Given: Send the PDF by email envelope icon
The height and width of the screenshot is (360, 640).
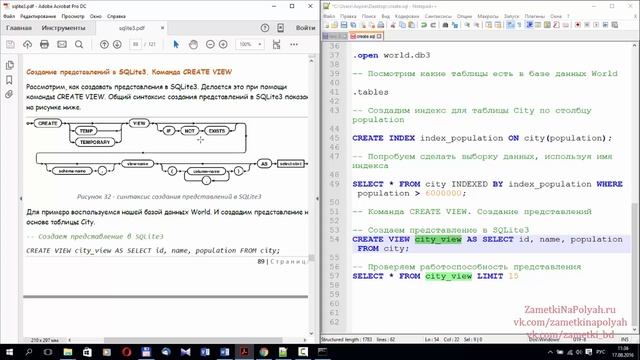Looking at the screenshot, I should point(62,44).
